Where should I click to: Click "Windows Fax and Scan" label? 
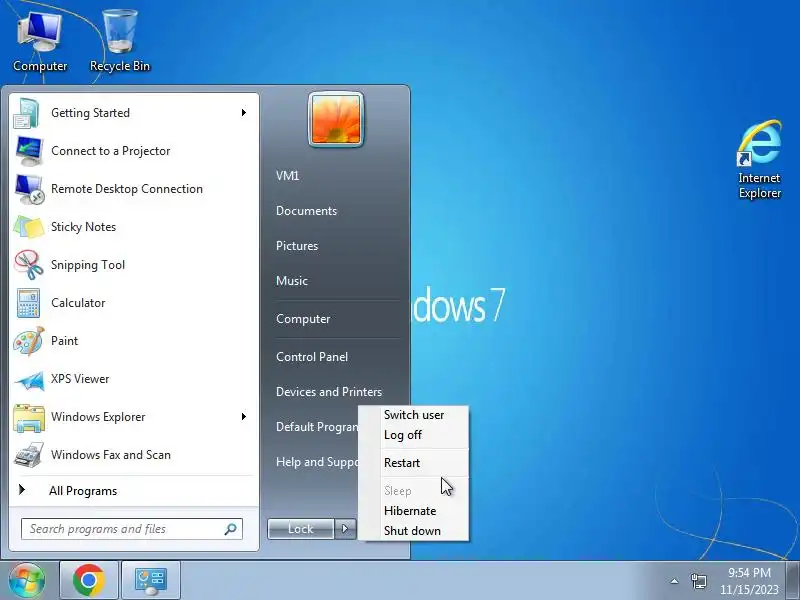coord(111,455)
